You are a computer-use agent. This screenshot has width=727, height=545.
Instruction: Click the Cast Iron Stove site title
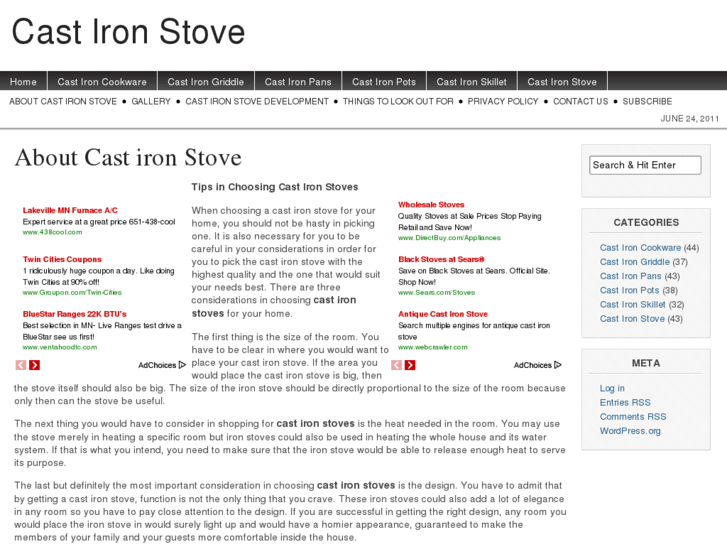(x=128, y=32)
